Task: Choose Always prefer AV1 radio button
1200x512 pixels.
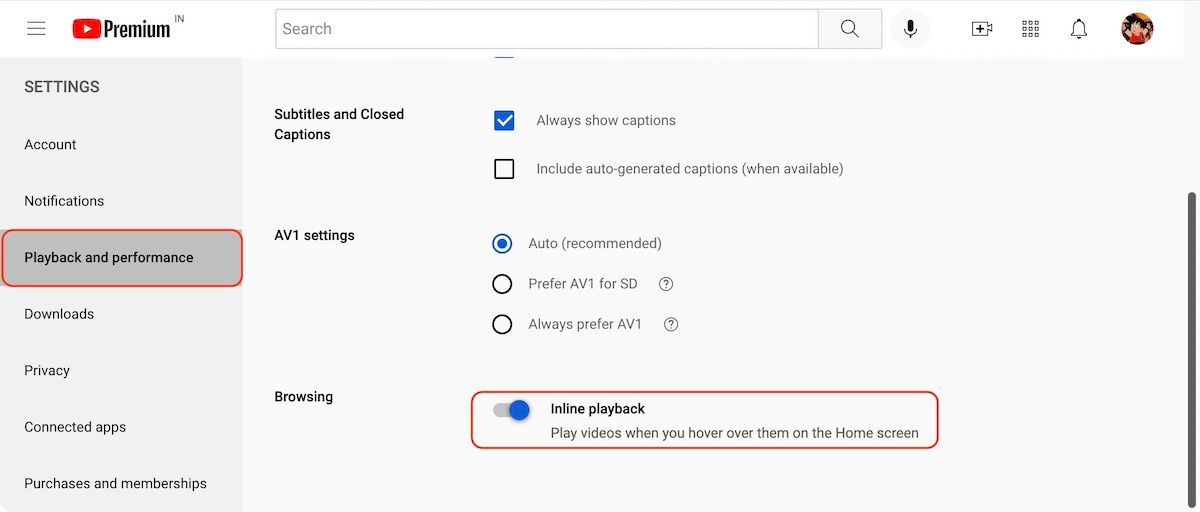Action: (x=502, y=324)
